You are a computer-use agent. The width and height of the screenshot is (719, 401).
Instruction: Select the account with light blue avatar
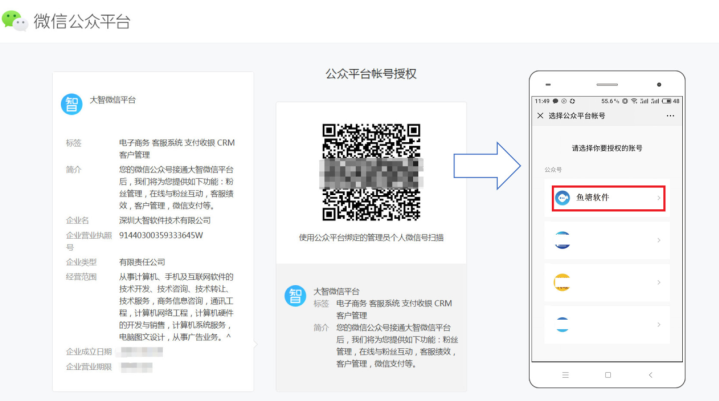pos(607,324)
